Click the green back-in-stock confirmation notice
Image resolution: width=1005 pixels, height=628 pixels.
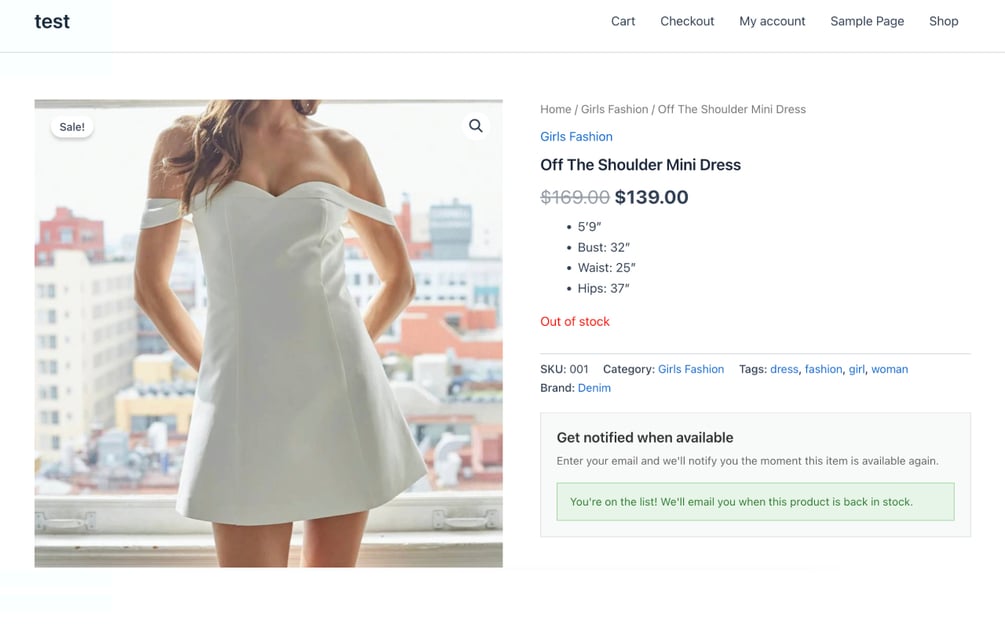coord(755,502)
